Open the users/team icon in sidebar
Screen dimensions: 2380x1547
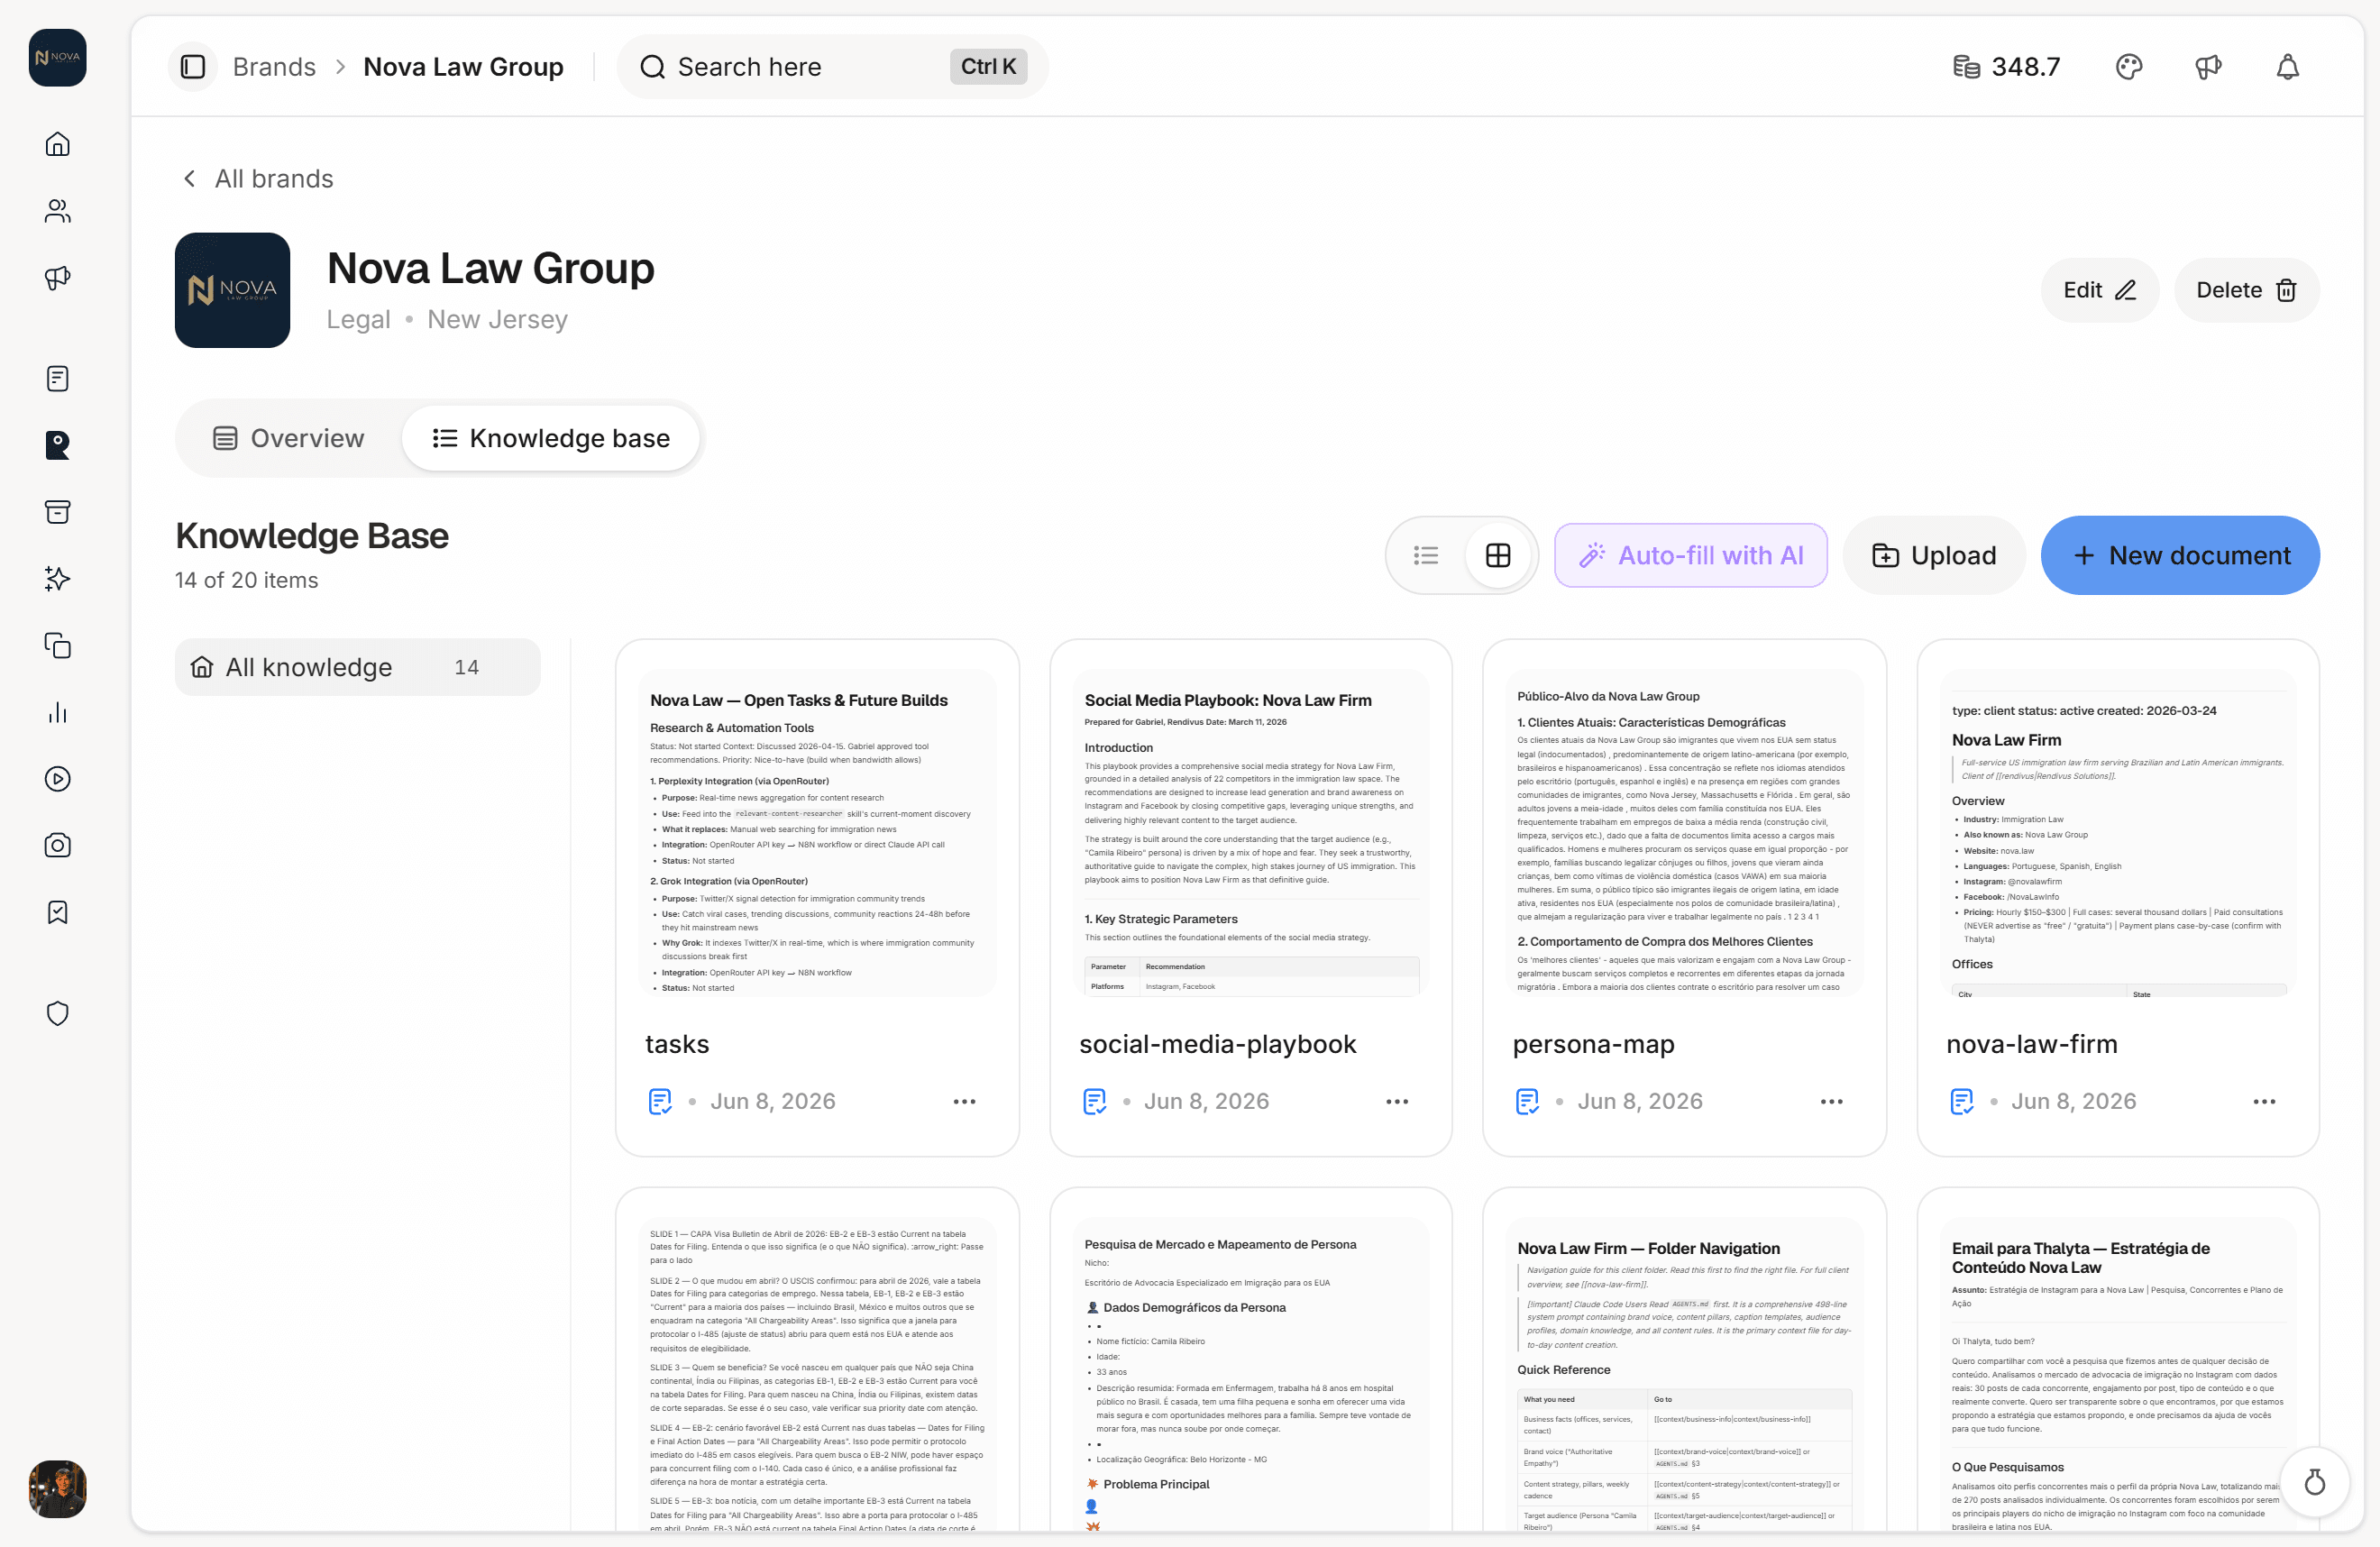57,211
